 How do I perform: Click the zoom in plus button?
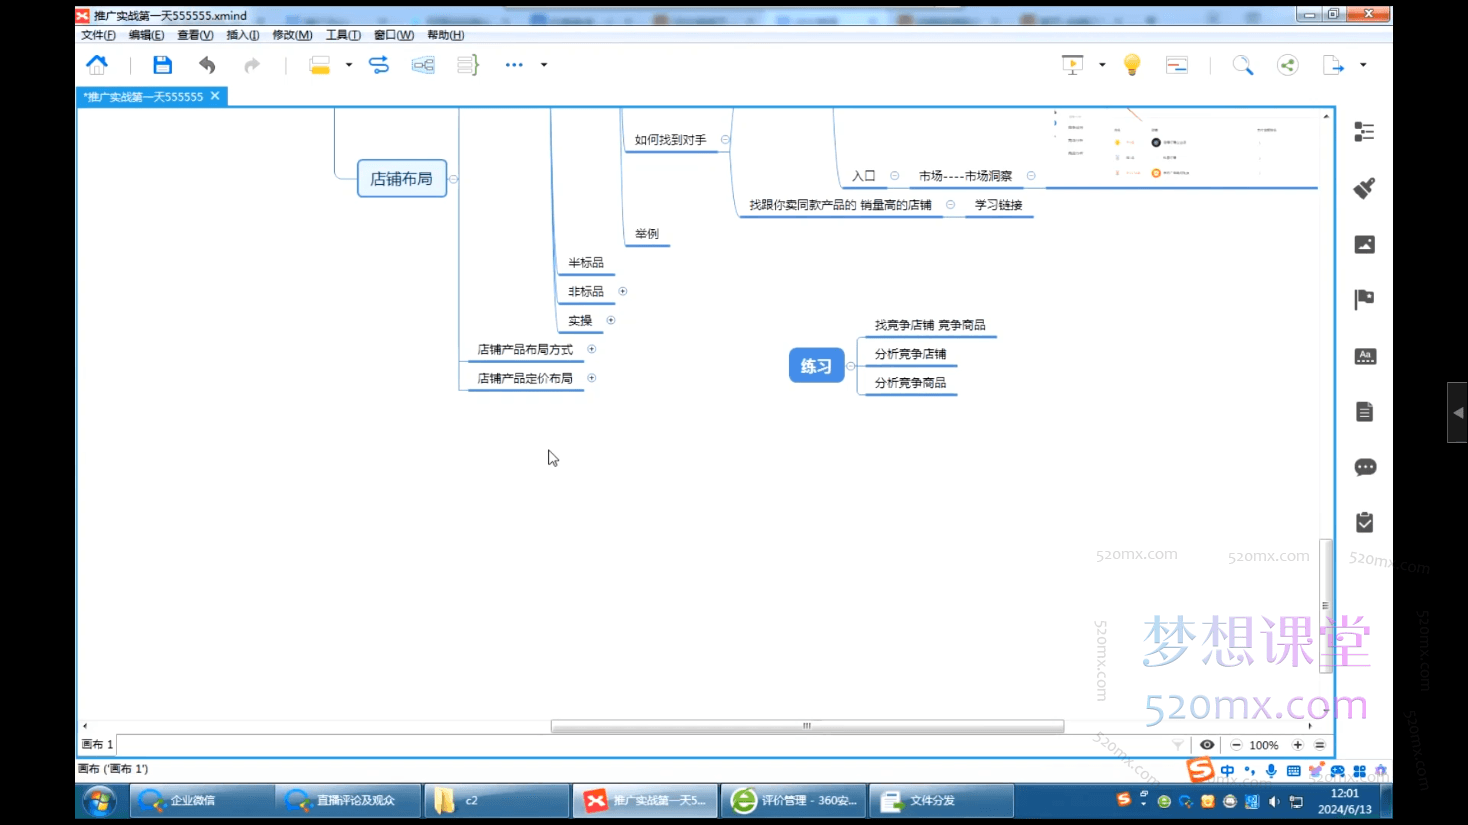click(x=1298, y=745)
